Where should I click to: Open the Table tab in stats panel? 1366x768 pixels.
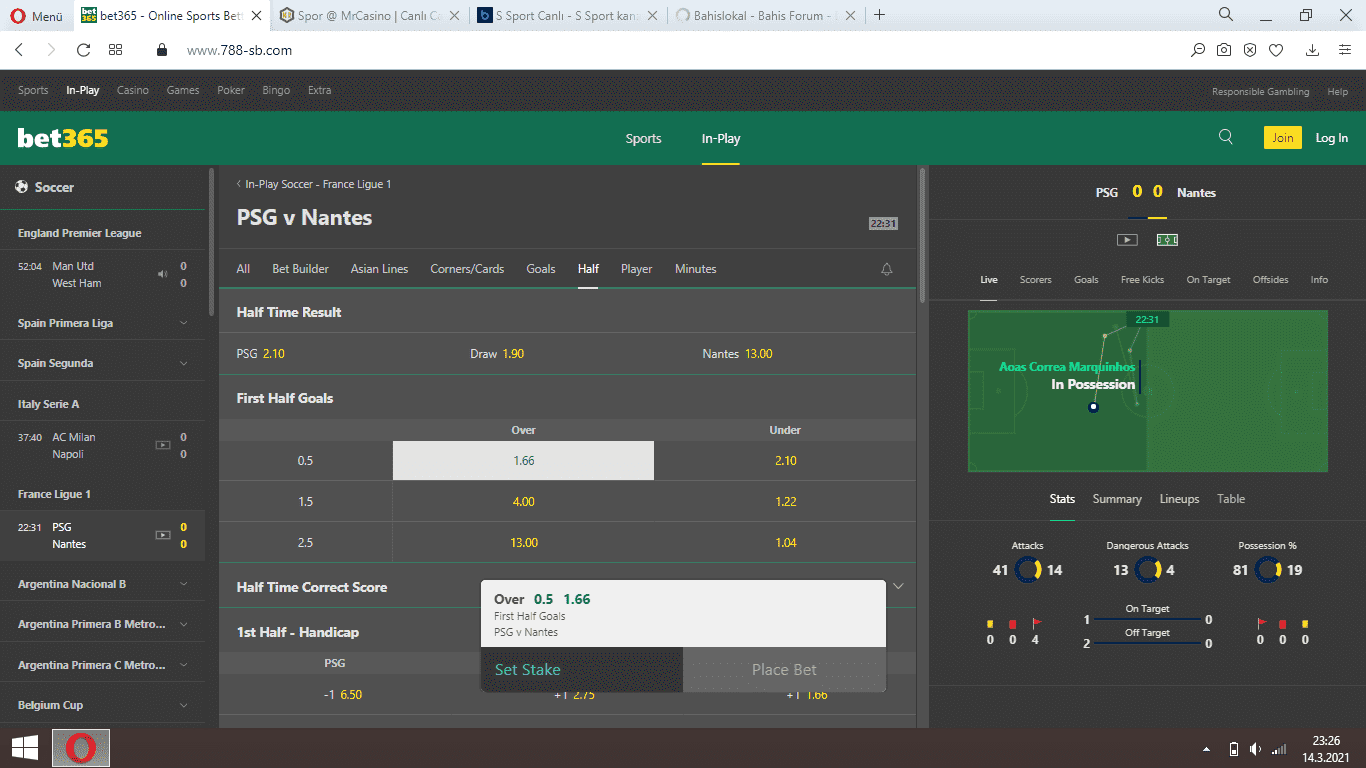pos(1231,499)
